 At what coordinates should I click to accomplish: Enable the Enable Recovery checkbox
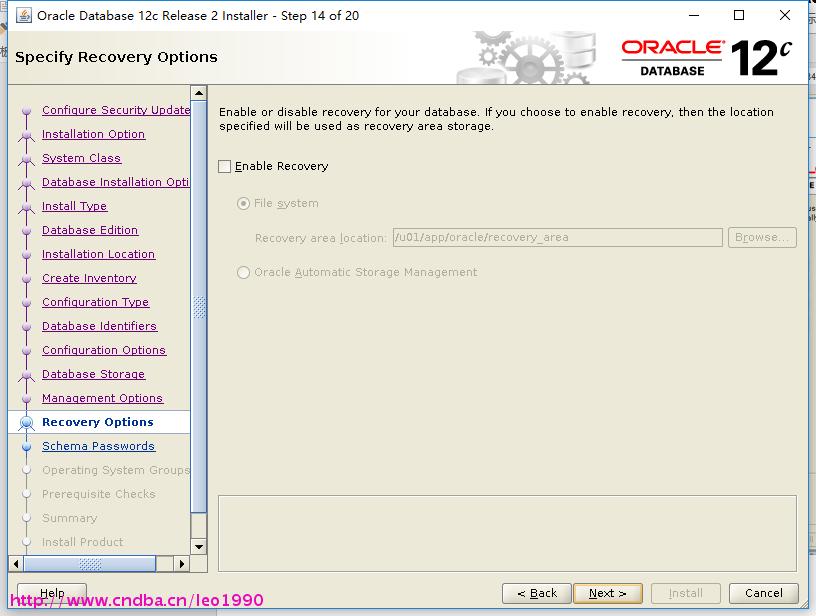pyautogui.click(x=224, y=166)
